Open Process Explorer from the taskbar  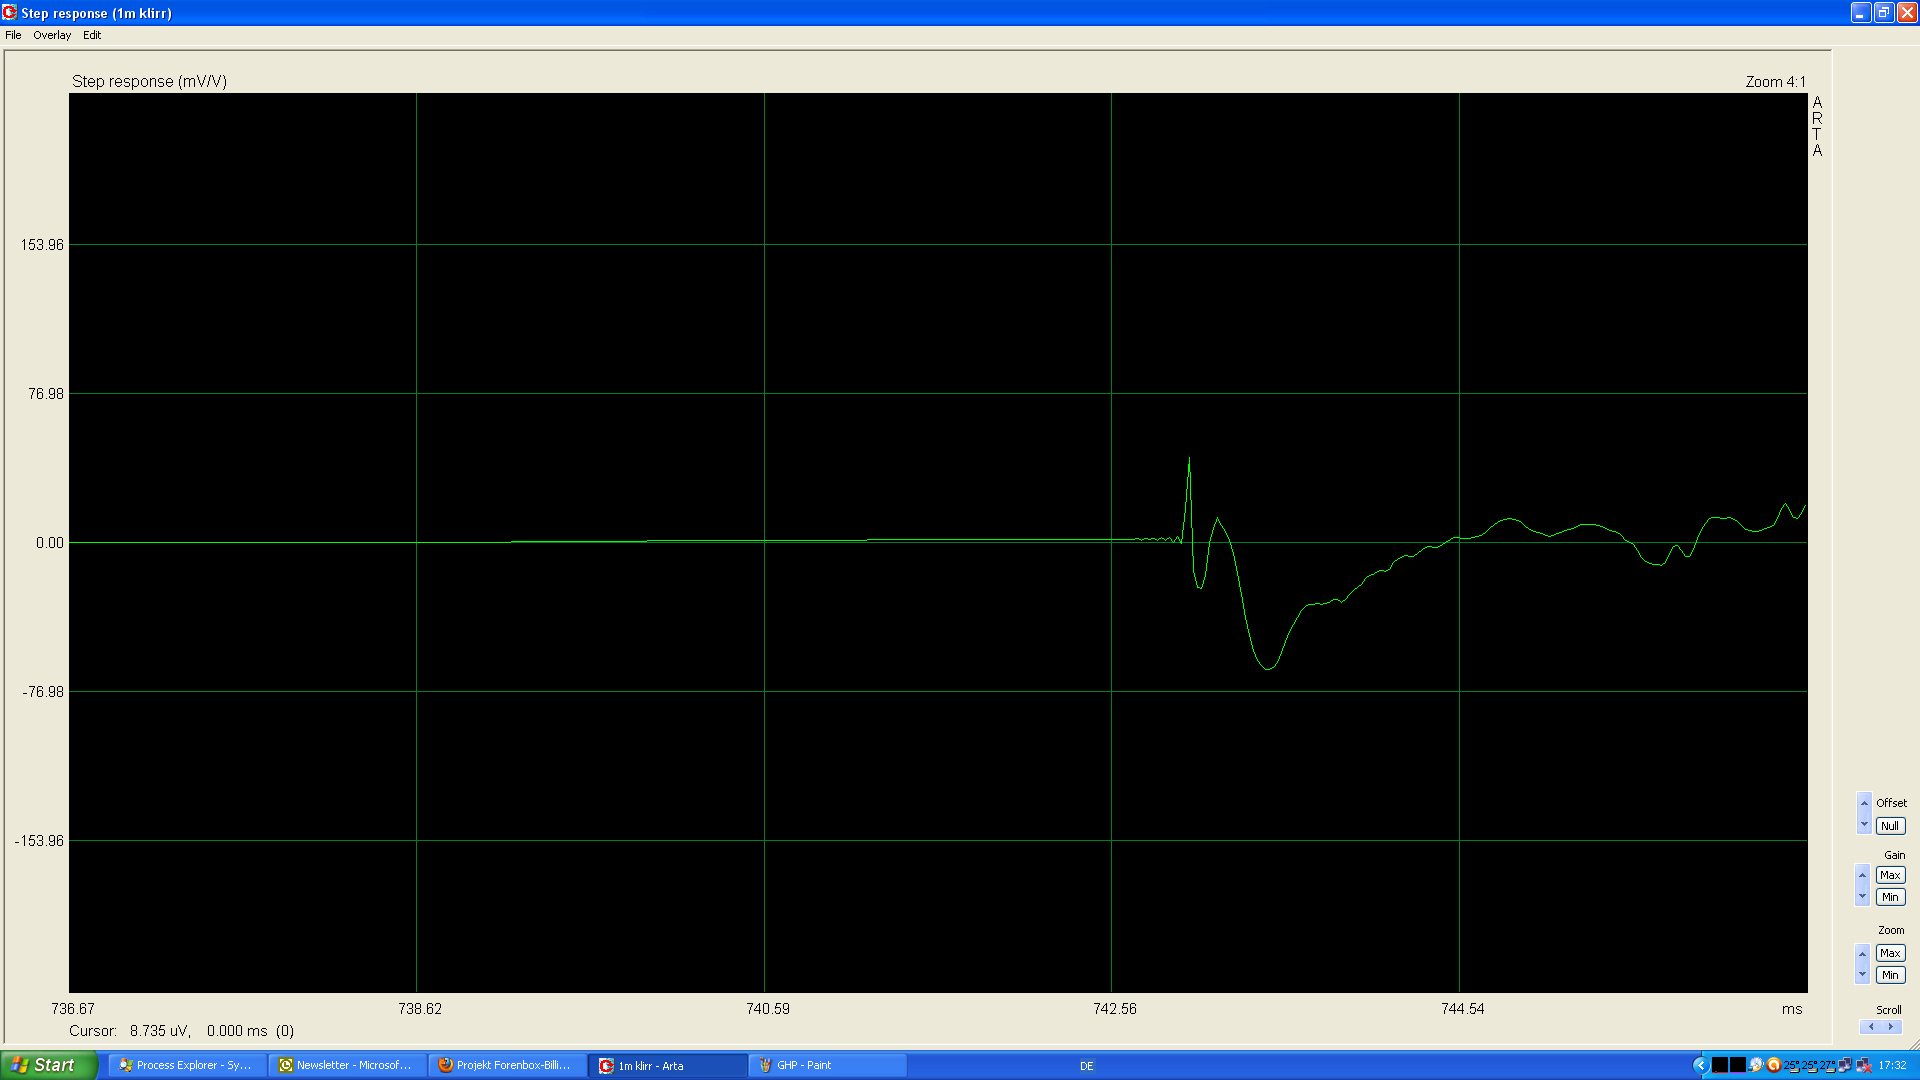pos(188,1065)
